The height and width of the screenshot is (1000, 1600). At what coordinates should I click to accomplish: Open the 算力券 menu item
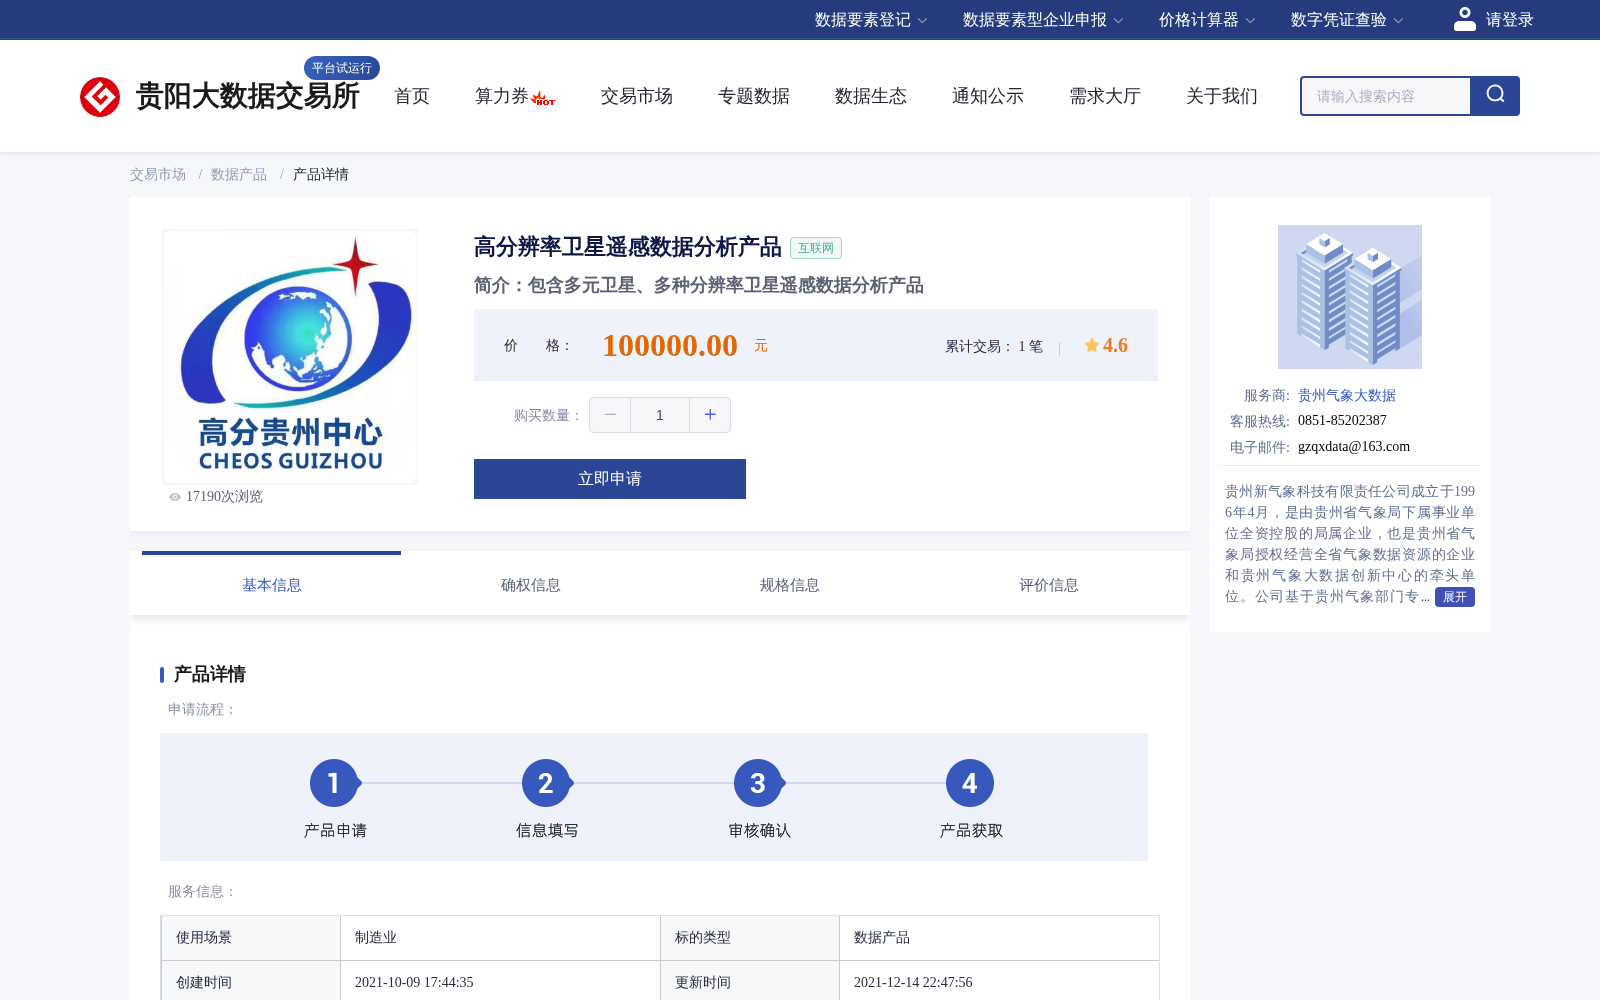coord(501,96)
